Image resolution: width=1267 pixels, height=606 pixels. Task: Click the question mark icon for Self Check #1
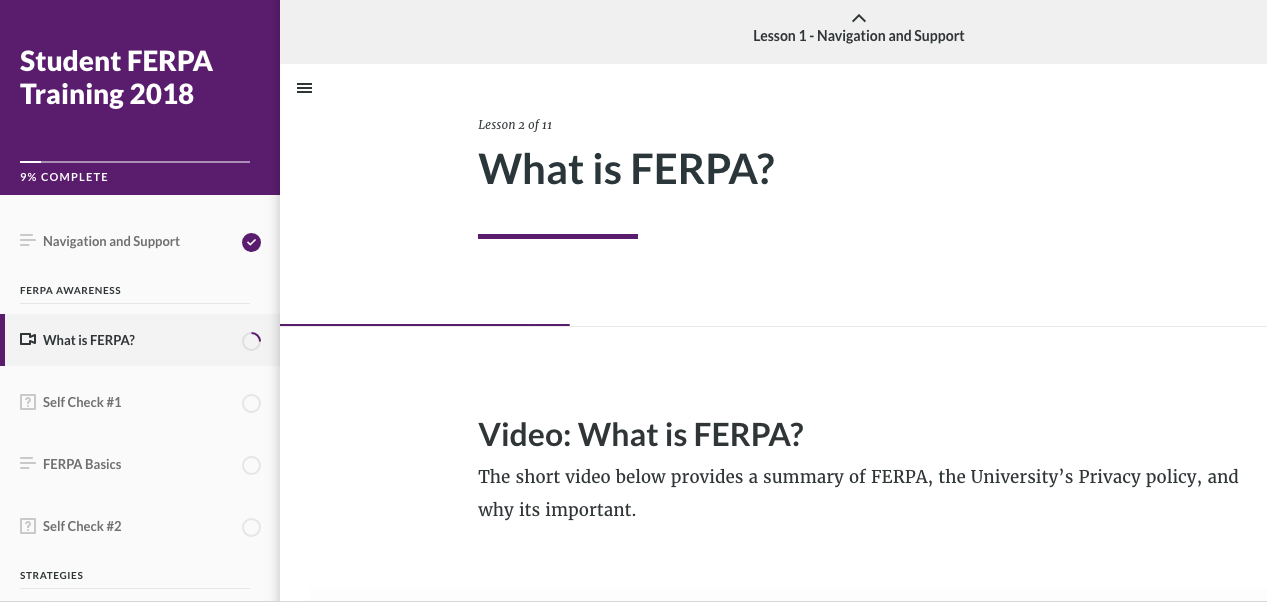point(28,402)
